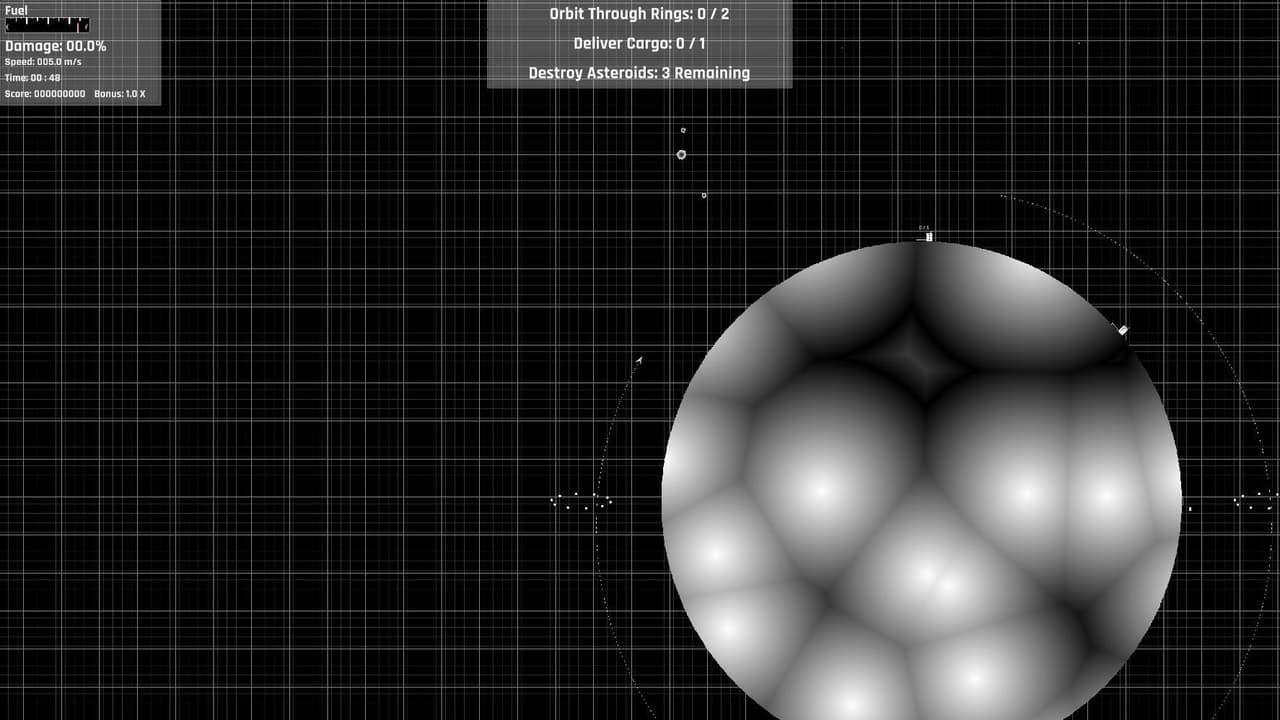The image size is (1280, 720).
Task: Click the player spaceship arrow
Action: tap(639, 360)
